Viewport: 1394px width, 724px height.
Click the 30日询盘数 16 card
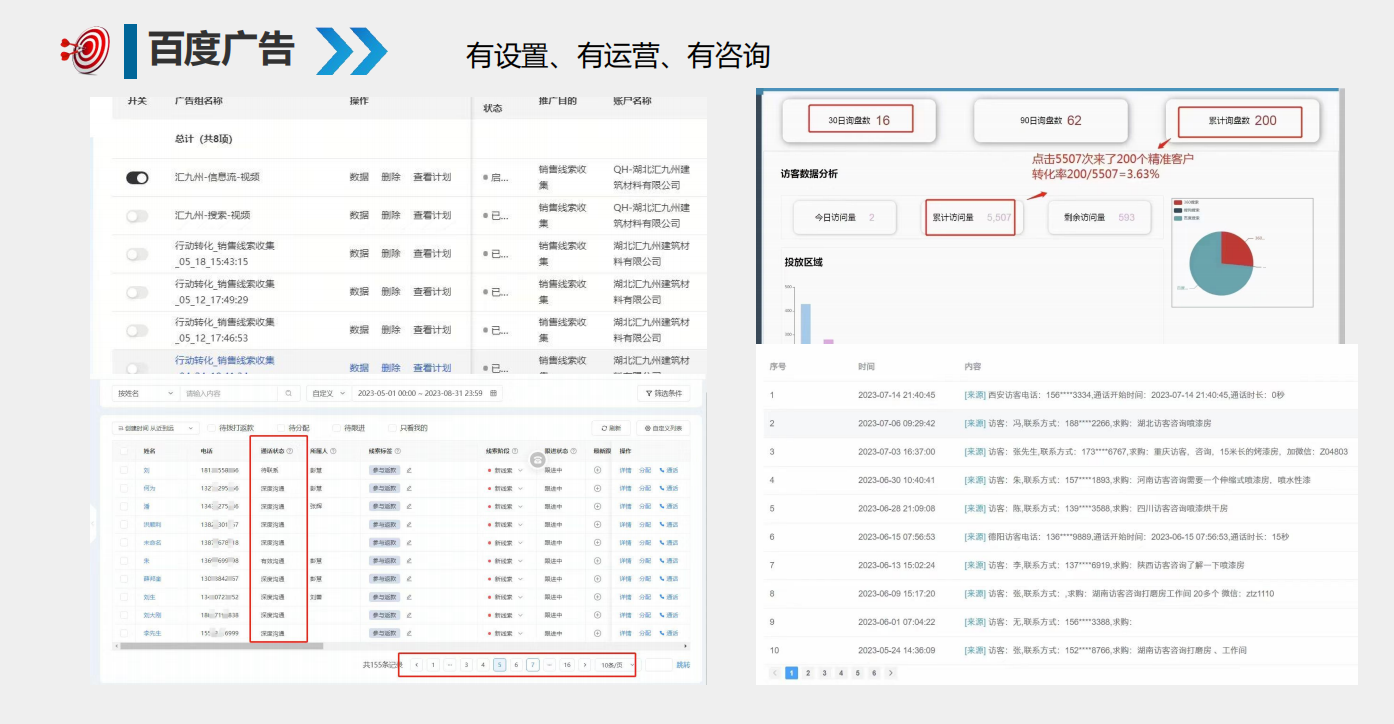859,120
